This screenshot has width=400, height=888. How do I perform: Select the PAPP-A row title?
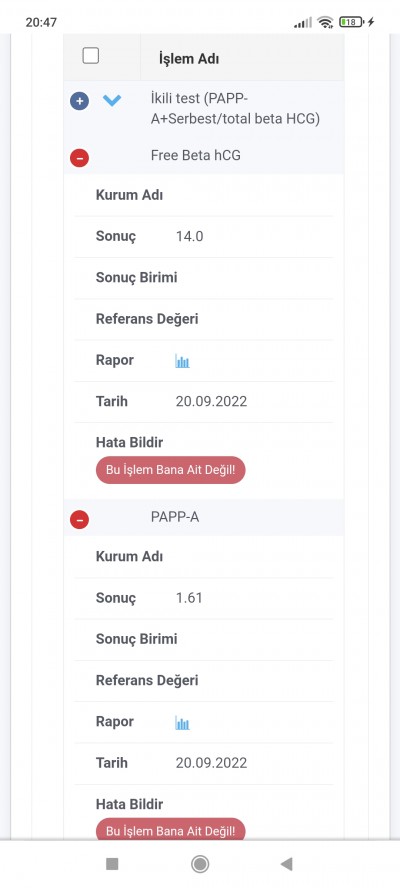coord(175,516)
